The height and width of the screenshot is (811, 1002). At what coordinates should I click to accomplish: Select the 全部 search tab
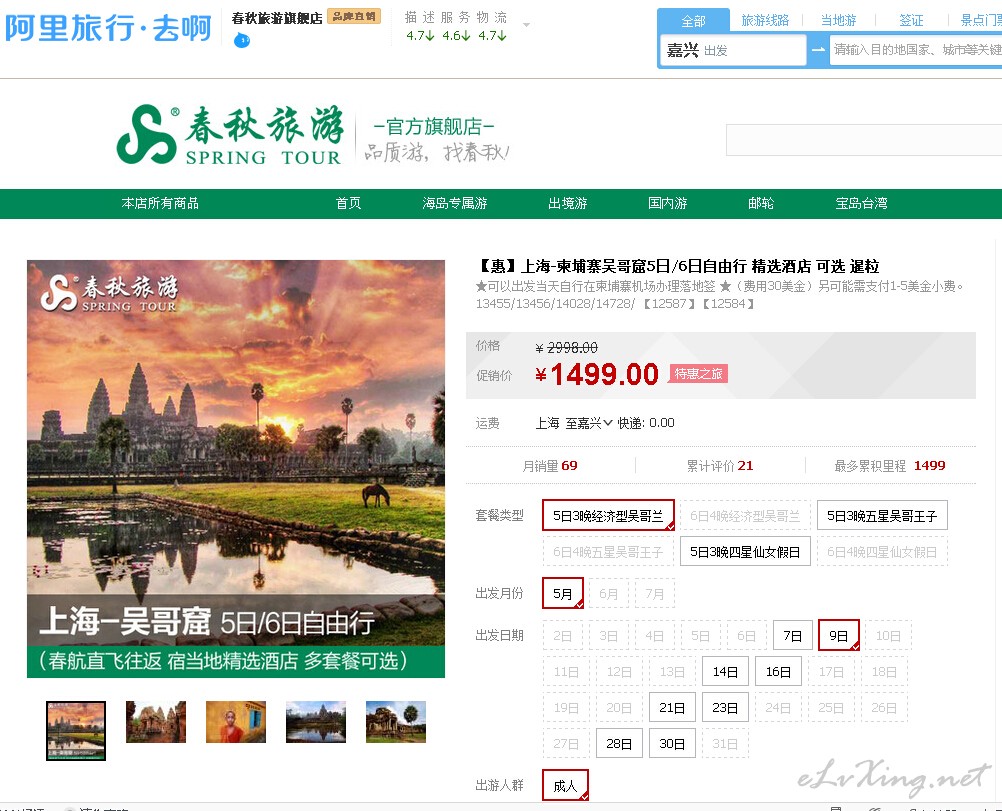coord(693,21)
